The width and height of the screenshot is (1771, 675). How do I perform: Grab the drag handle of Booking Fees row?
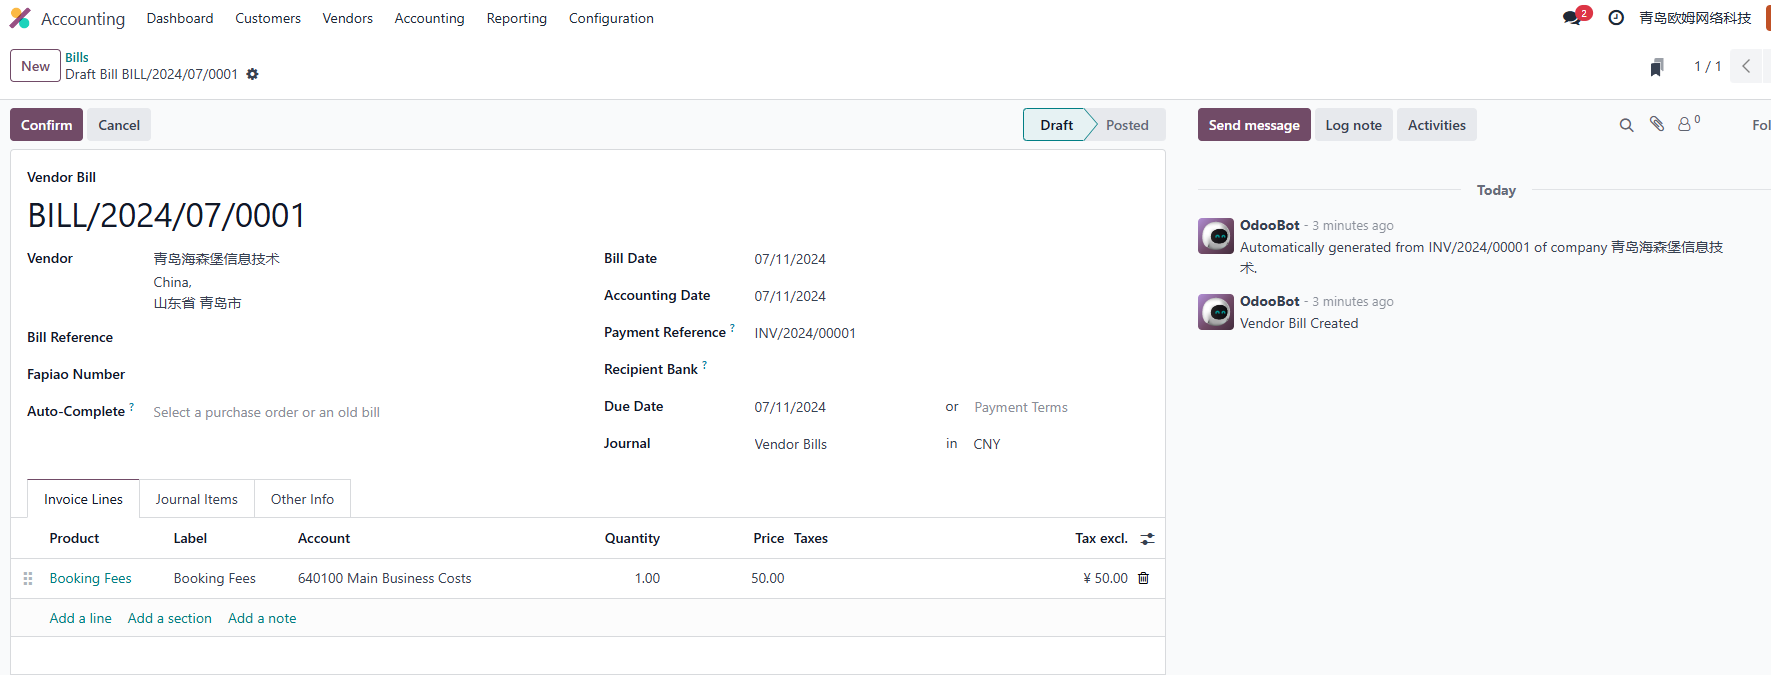pyautogui.click(x=28, y=578)
